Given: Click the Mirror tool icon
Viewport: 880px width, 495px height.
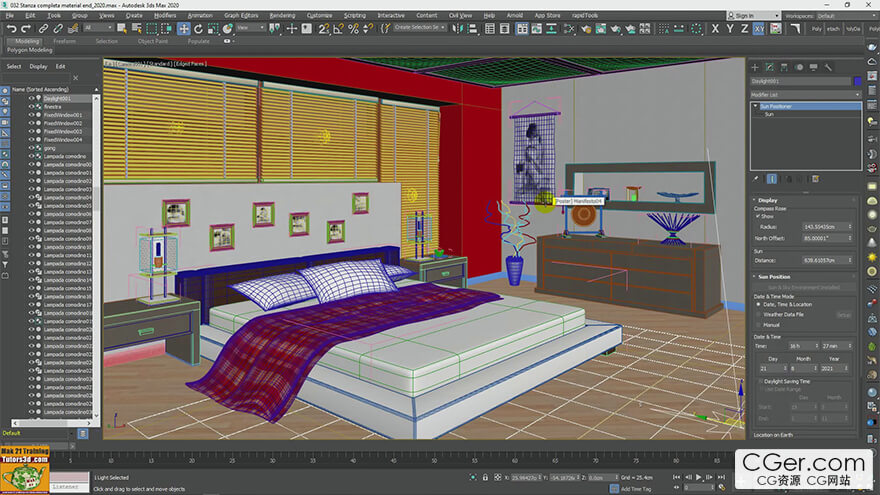Looking at the screenshot, I should [457, 29].
